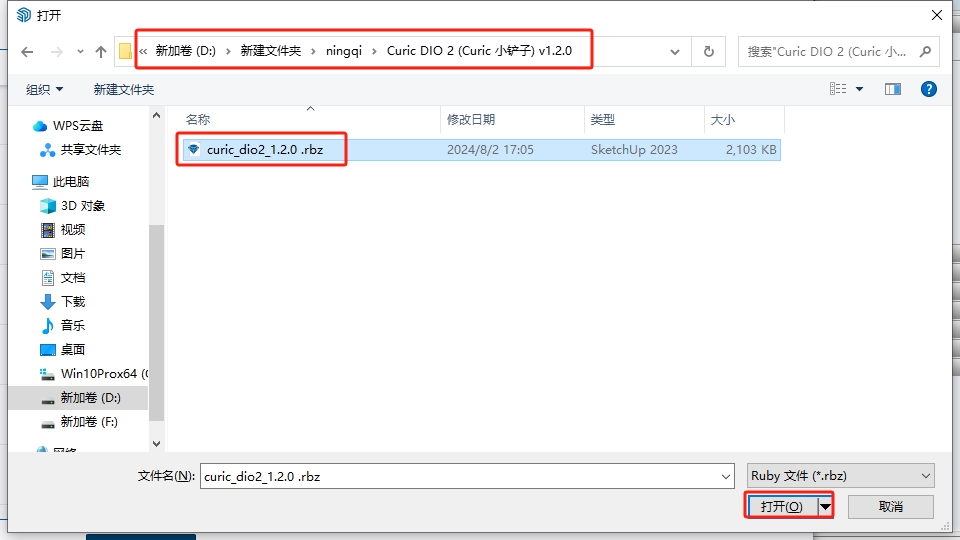Select 新加卷 (F:) drive in sidebar
Screen dimensions: 960x540
pos(89,422)
